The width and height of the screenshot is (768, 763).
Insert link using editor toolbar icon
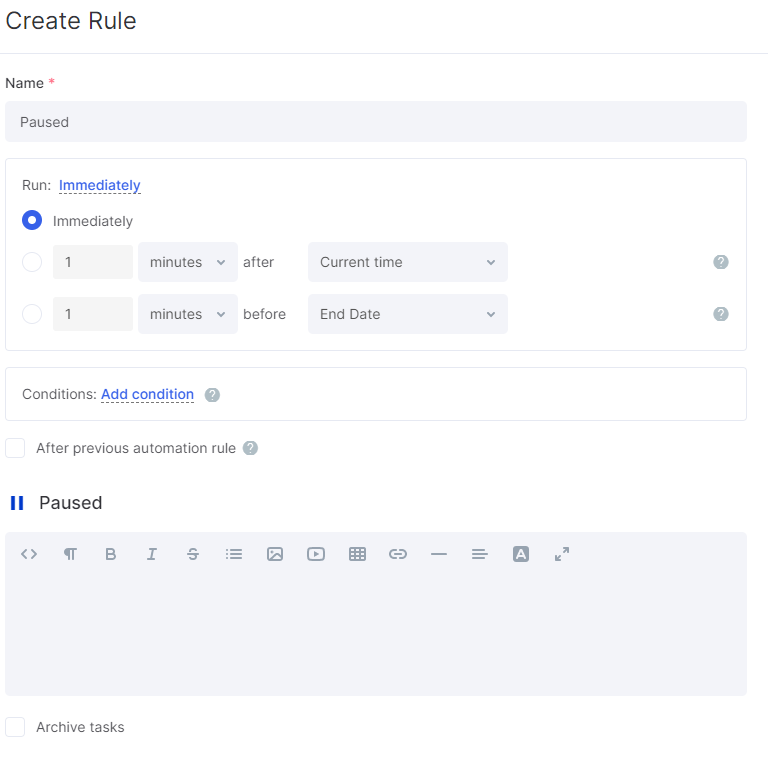point(398,554)
